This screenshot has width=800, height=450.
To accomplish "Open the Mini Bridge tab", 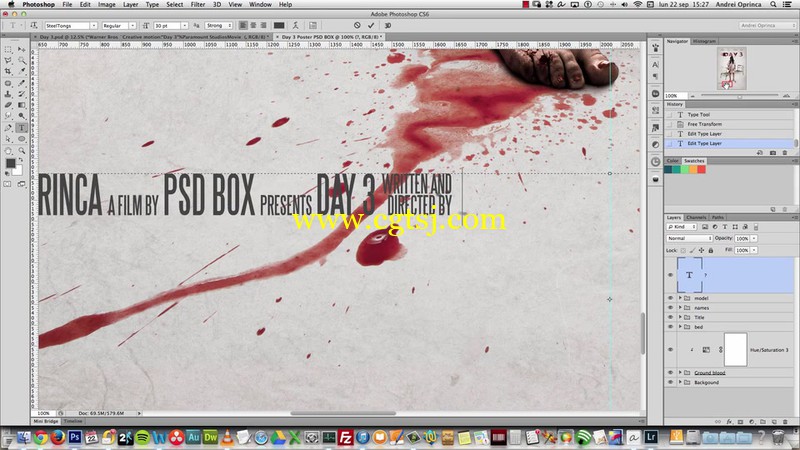I will point(46,421).
